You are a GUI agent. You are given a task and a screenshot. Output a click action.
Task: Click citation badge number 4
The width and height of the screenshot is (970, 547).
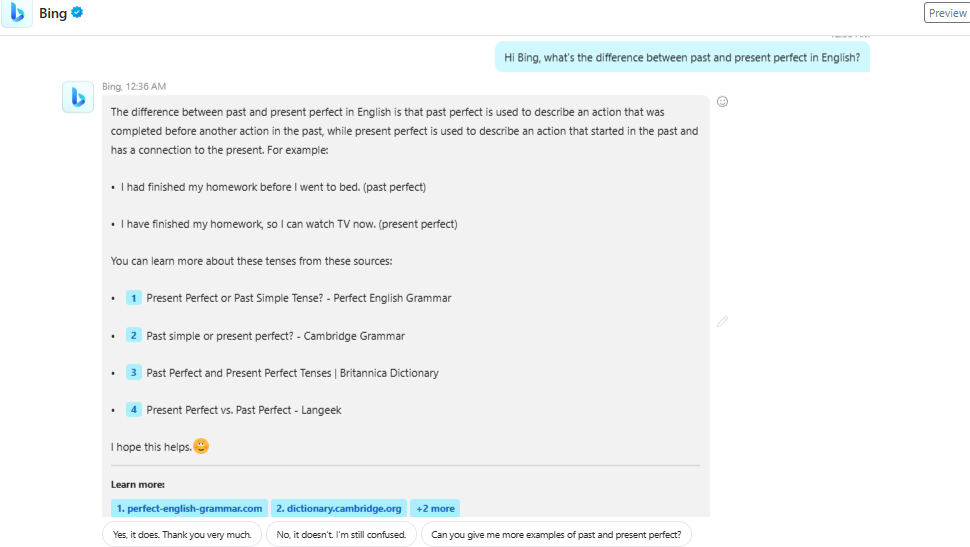pos(134,410)
